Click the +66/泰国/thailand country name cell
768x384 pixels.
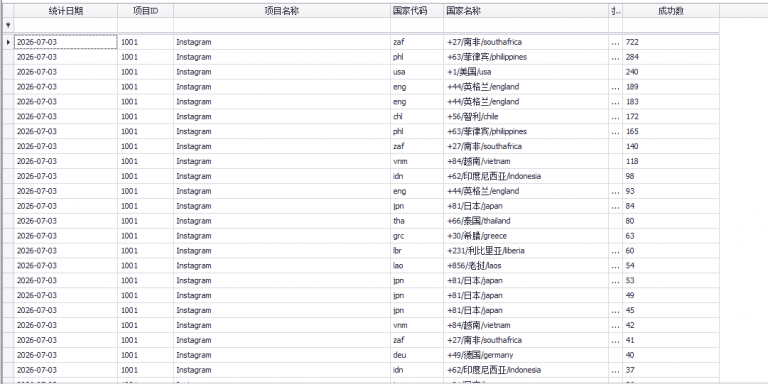pos(526,221)
